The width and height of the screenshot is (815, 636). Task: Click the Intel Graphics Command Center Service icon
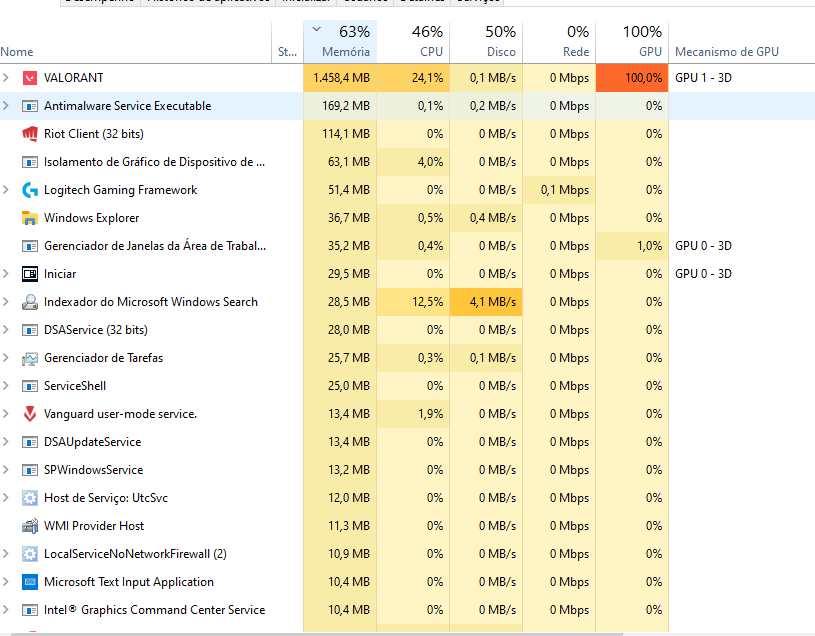(30, 611)
